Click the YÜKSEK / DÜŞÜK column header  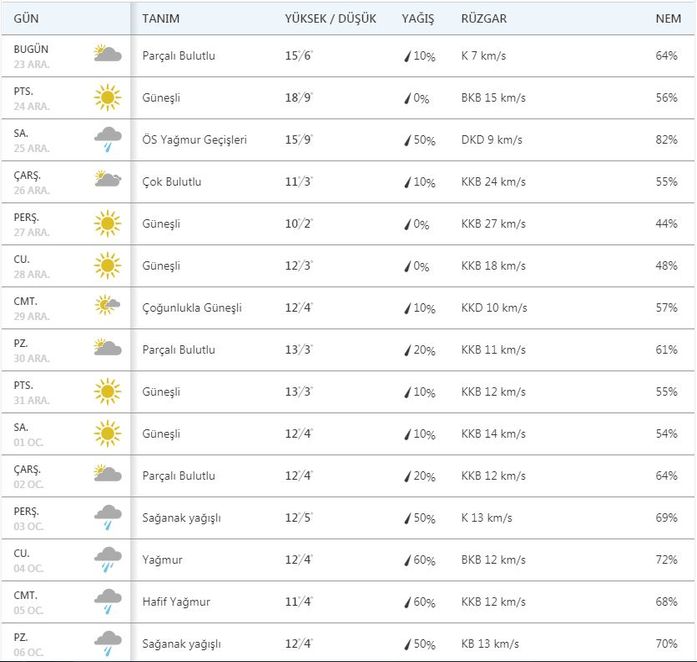coord(331,19)
